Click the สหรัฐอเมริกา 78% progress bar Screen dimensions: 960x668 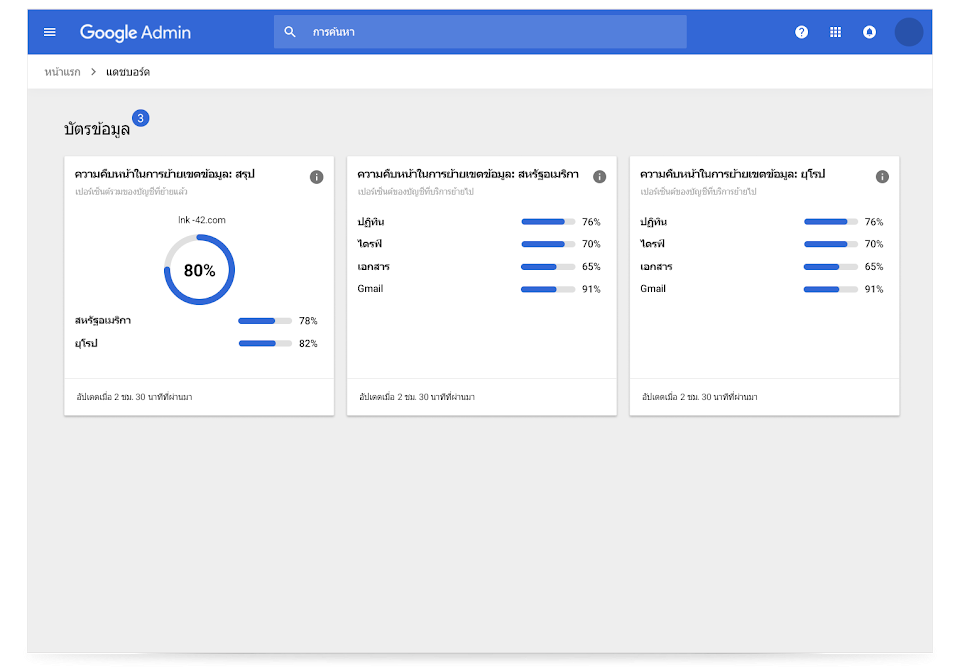point(265,321)
